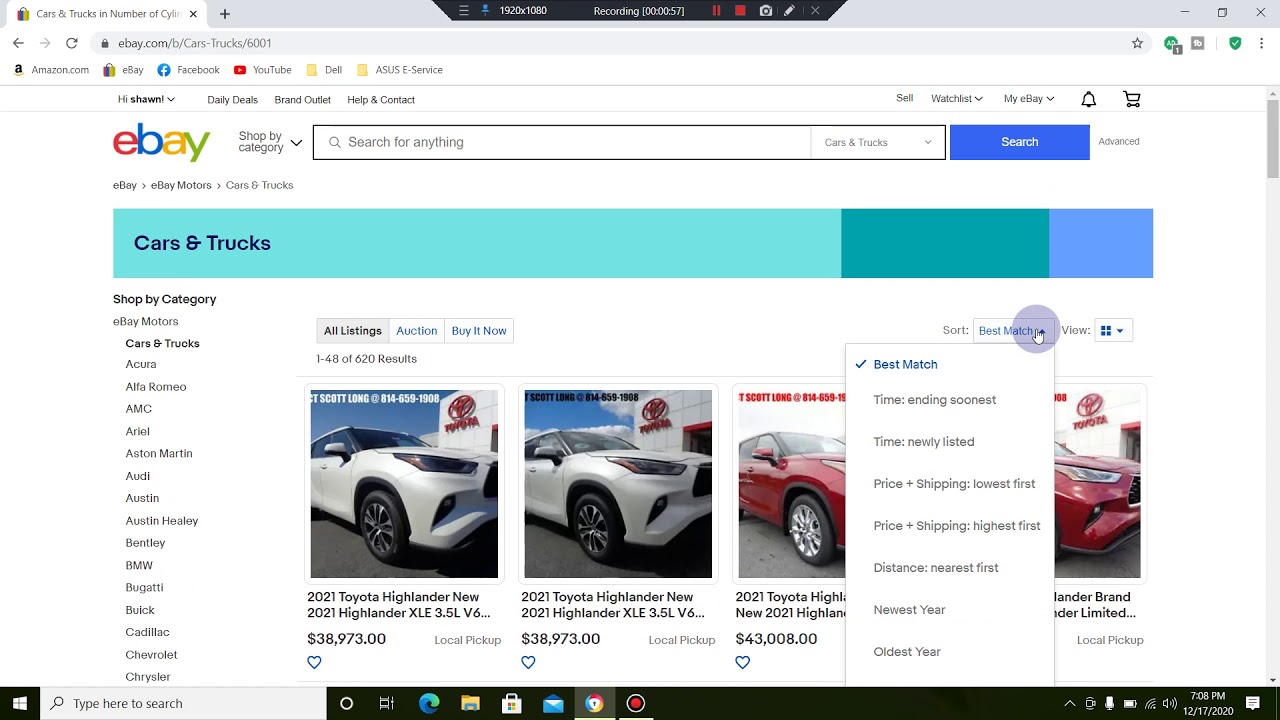Sort by Price + Shipping: lowest first
1280x720 pixels.
[x=954, y=484]
